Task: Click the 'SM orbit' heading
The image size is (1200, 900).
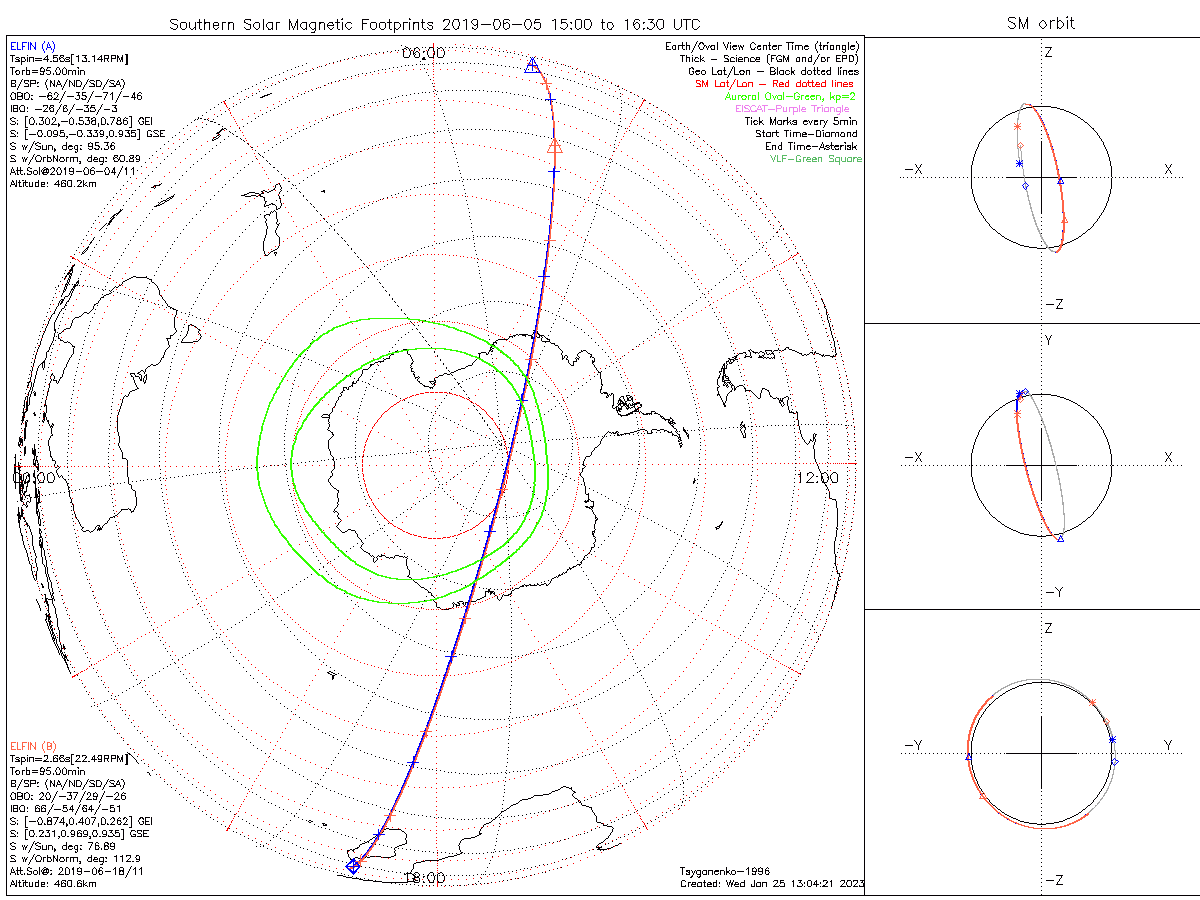Action: pos(1040,24)
